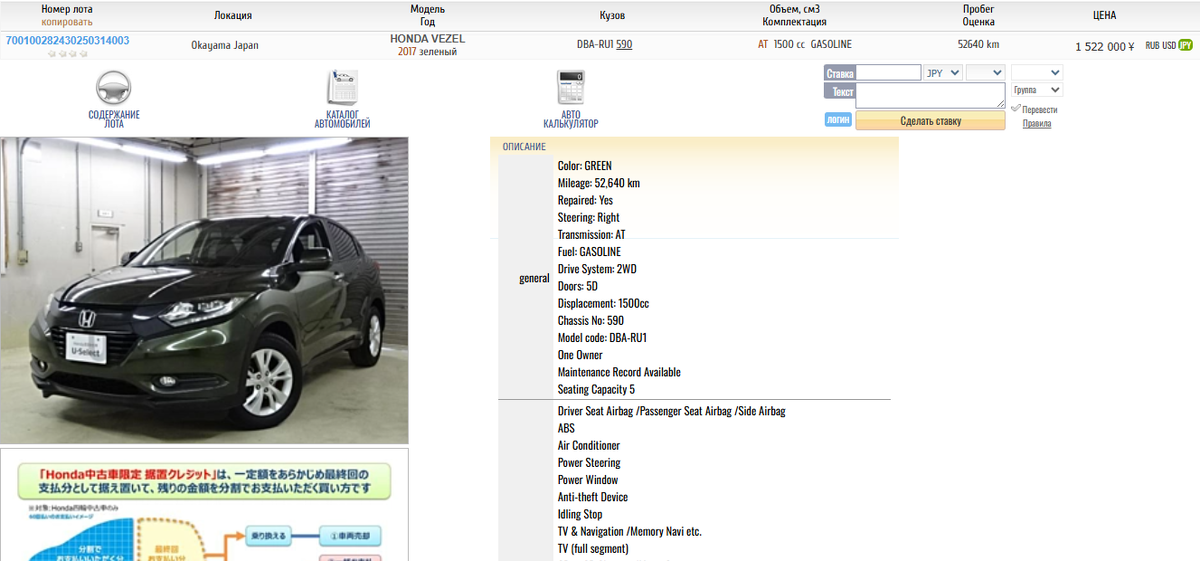Open the blank dropdown above Группа

point(1037,73)
